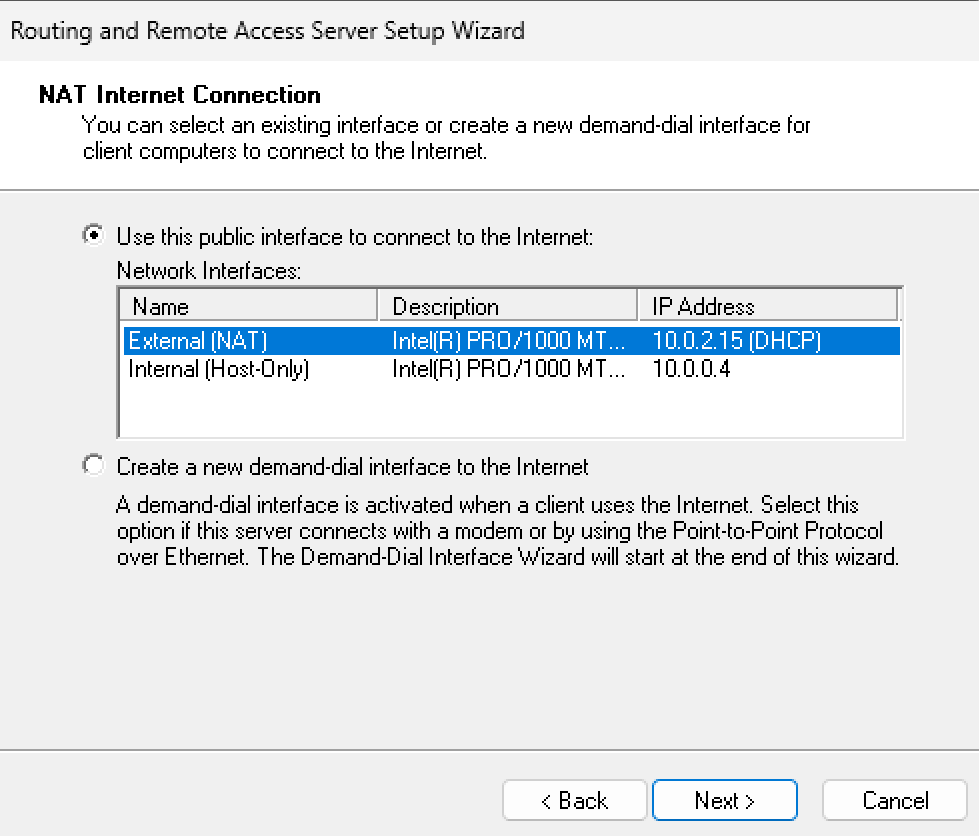Select the External (NAT) interface name
Screen dimensions: 979x836
click(x=198, y=341)
